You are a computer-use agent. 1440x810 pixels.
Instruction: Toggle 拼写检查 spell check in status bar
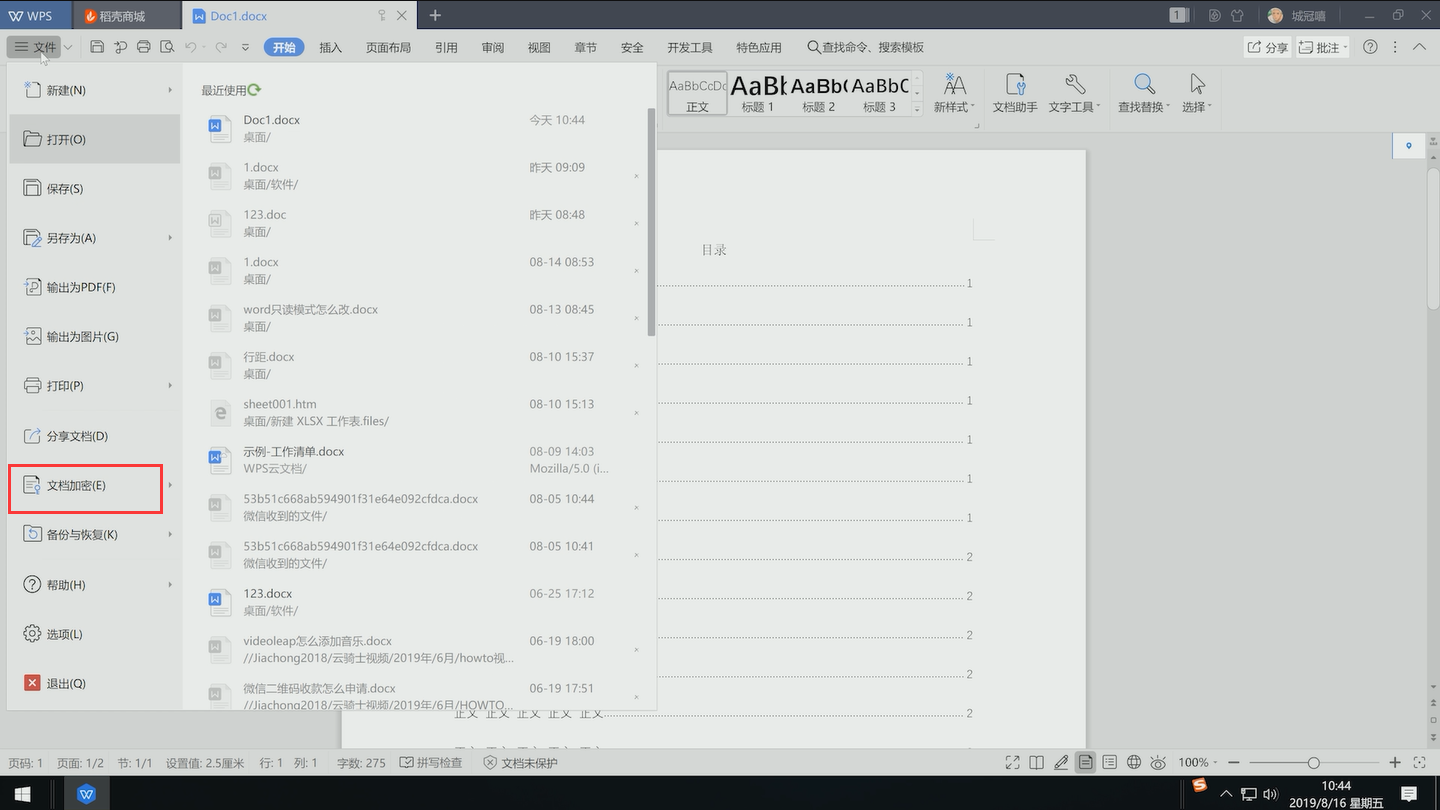tap(431, 763)
